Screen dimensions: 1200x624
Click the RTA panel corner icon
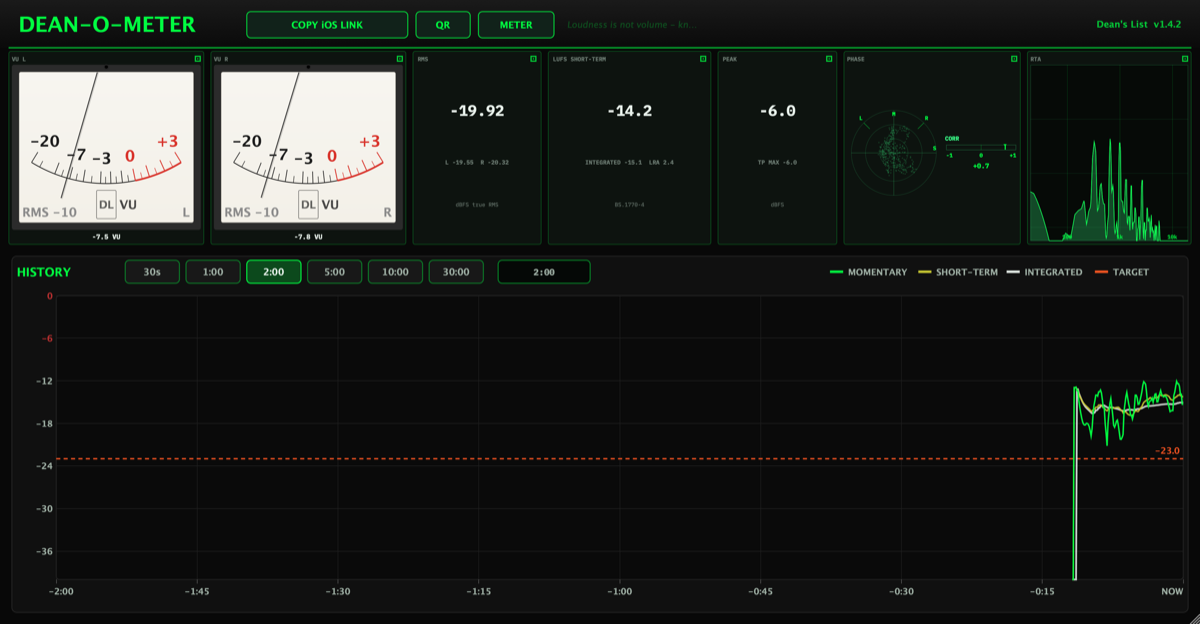pyautogui.click(x=1183, y=59)
